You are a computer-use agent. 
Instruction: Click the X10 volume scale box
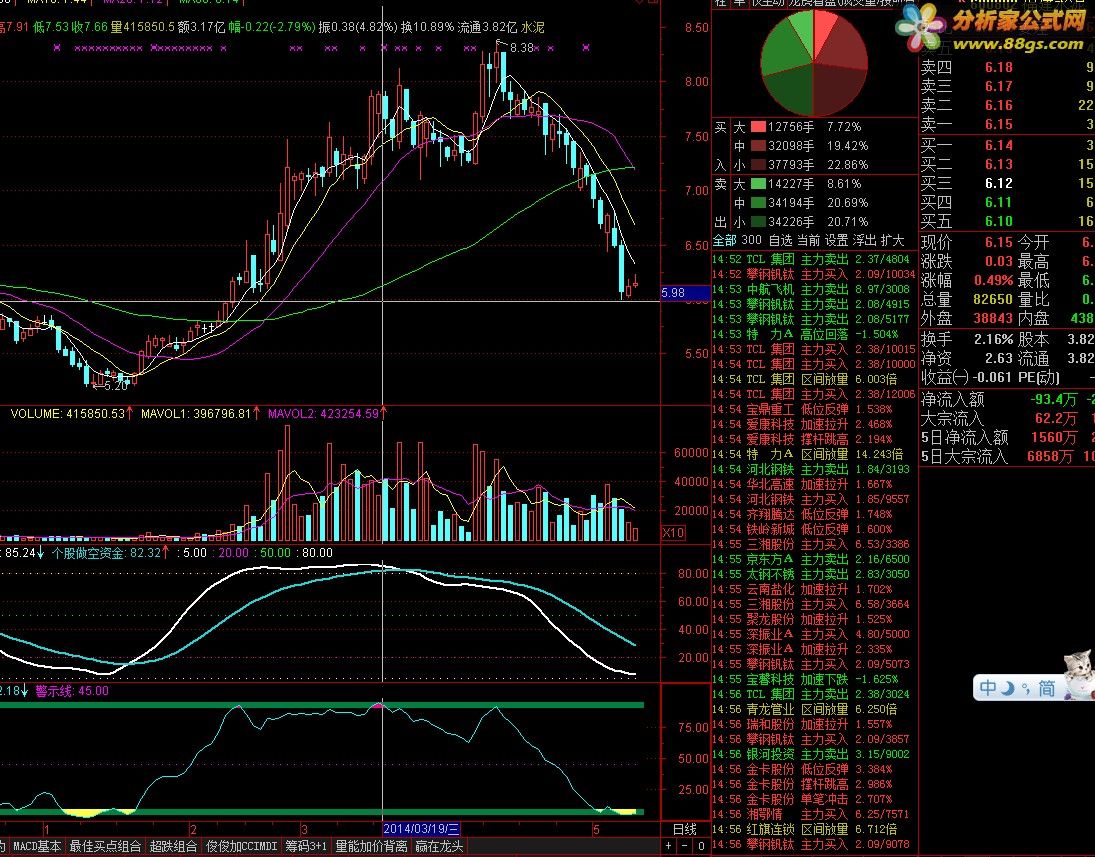673,533
